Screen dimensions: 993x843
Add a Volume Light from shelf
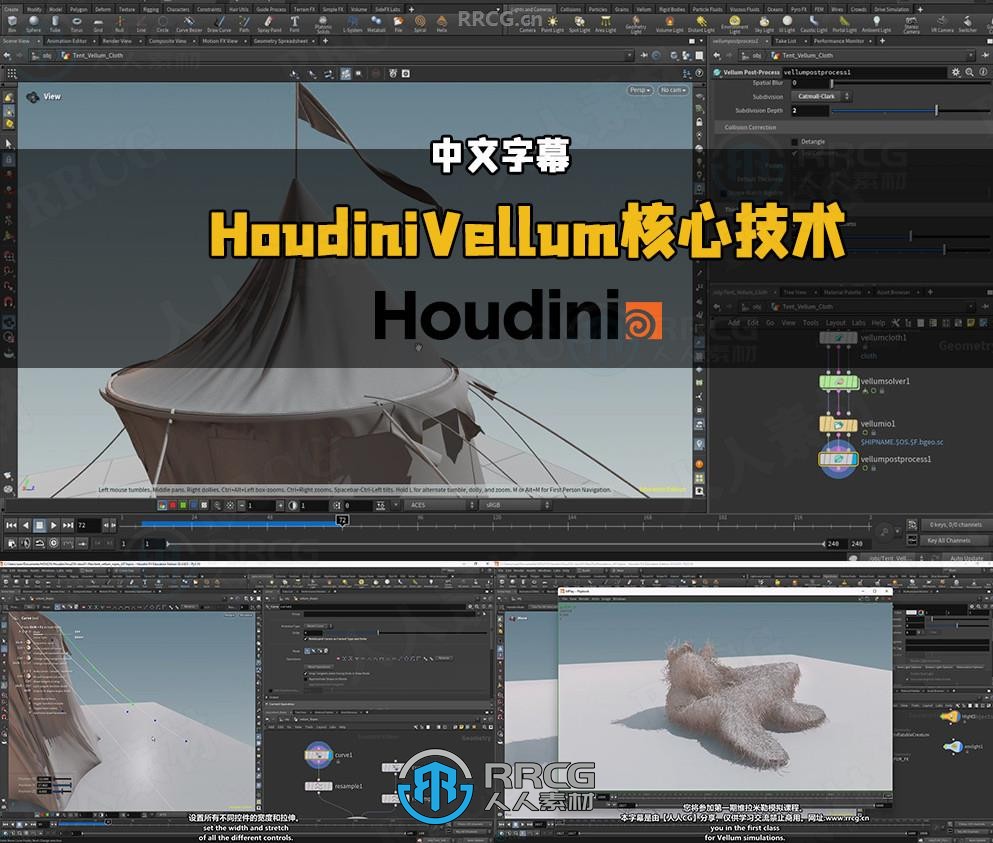(669, 24)
